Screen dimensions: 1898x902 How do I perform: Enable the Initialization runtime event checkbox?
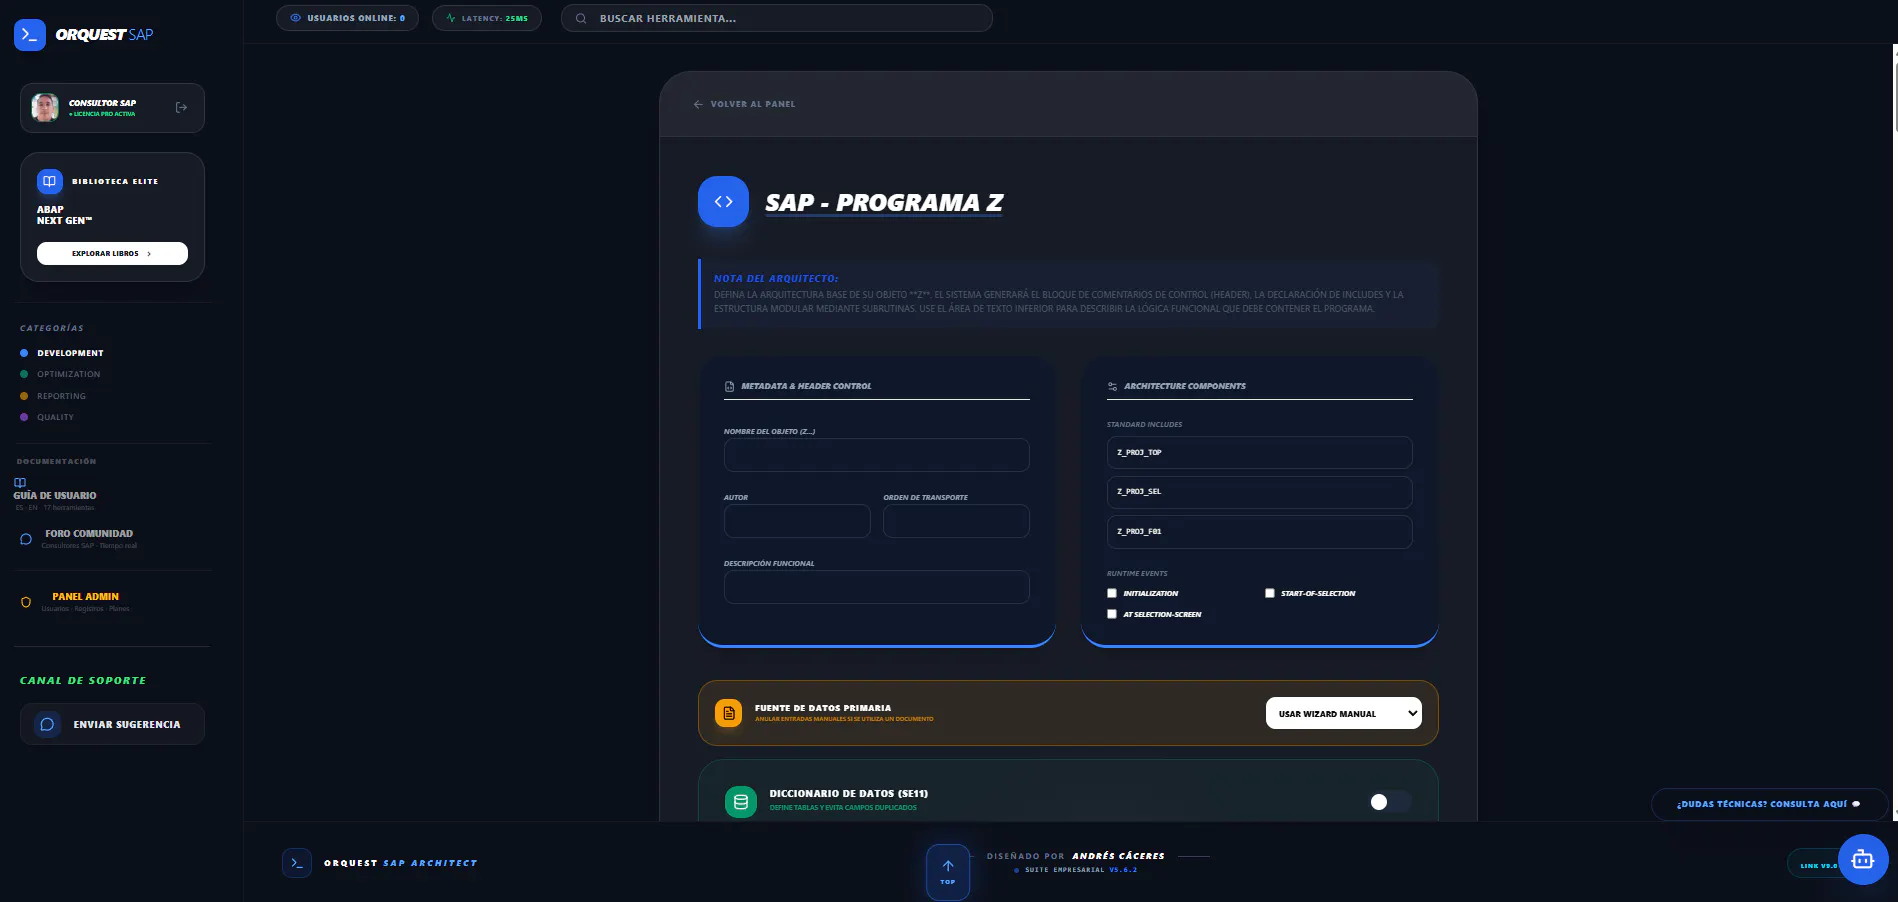[1112, 593]
